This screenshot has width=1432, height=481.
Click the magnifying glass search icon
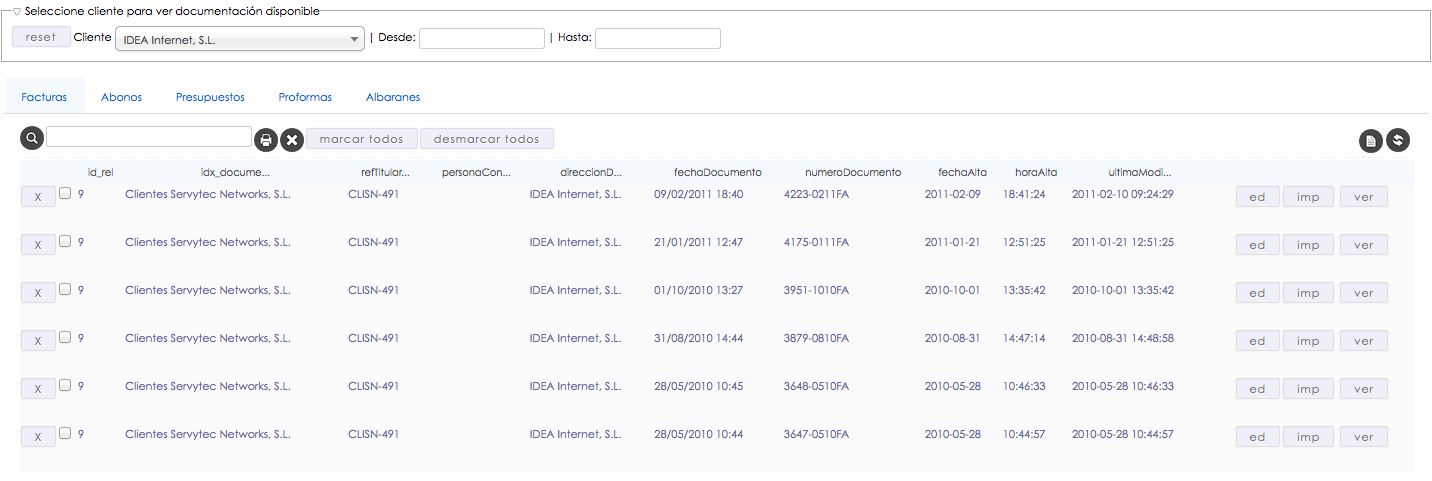click(x=32, y=138)
